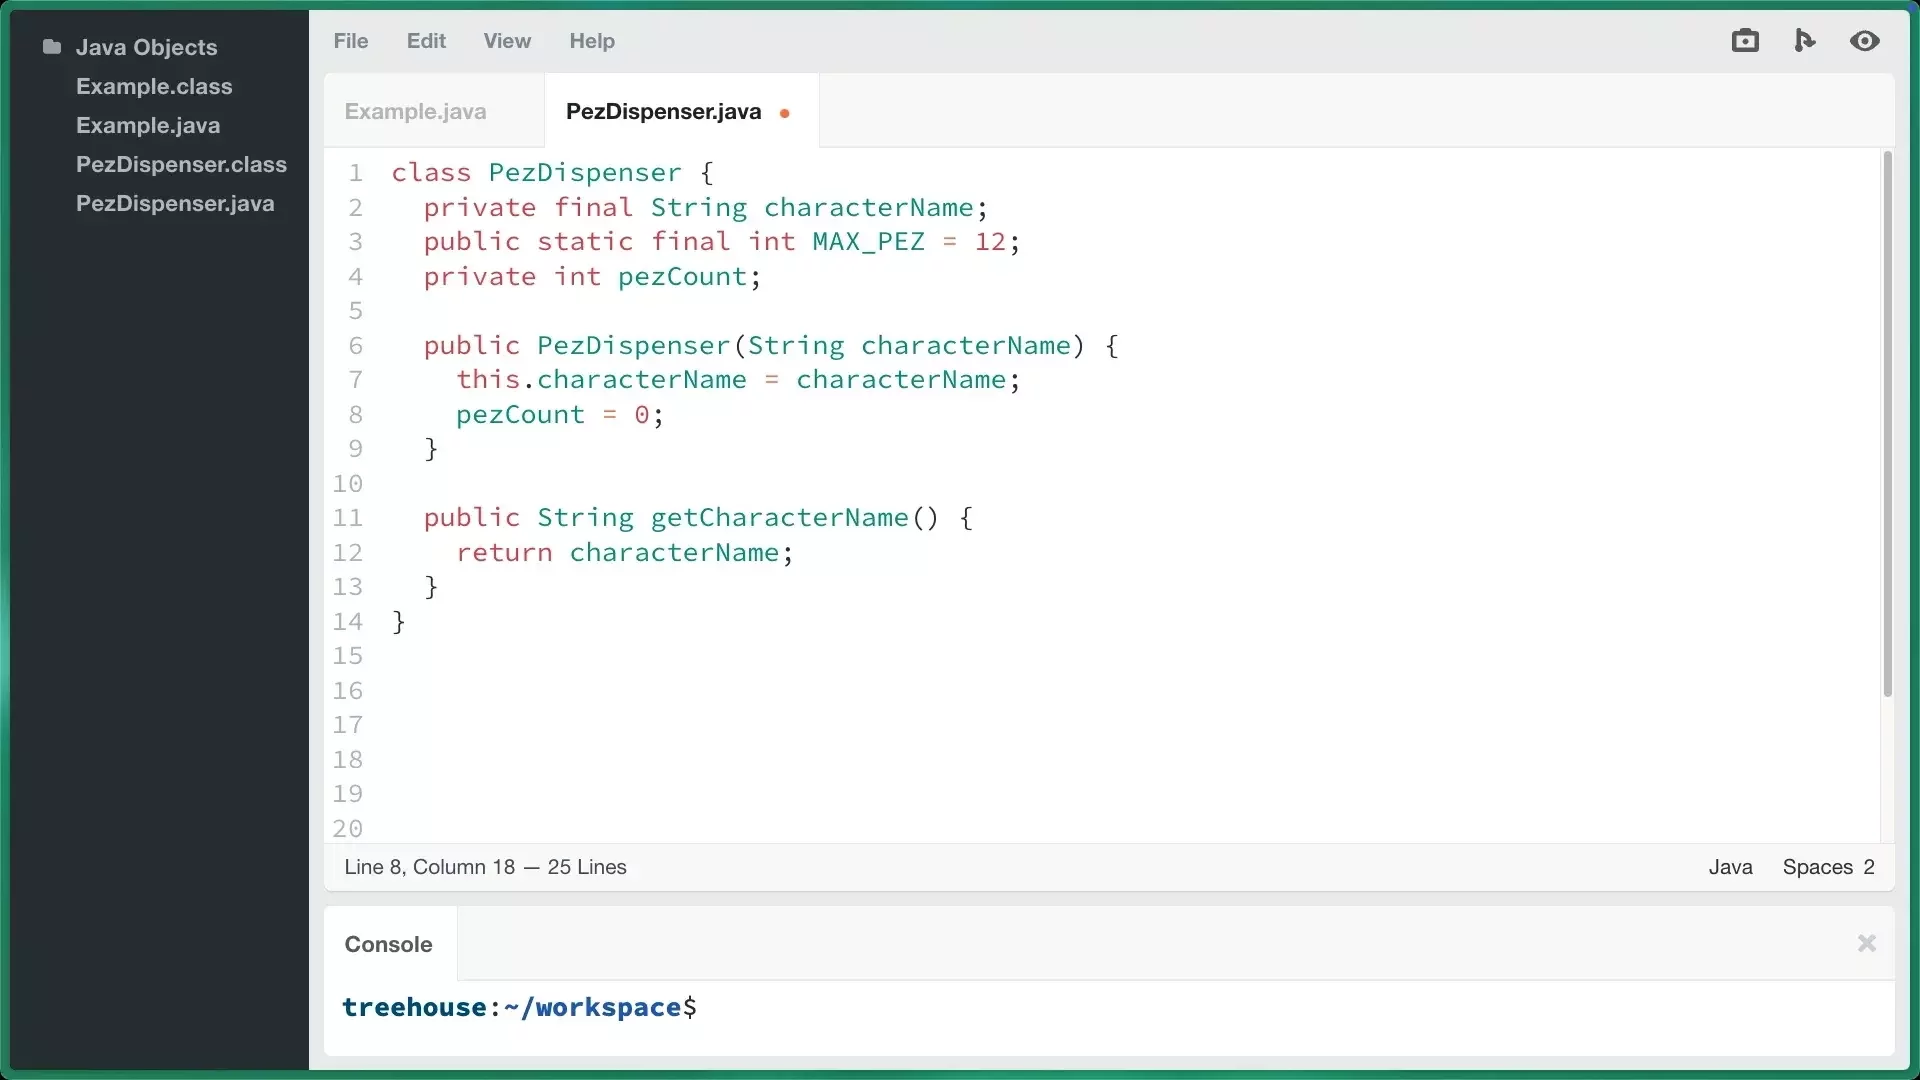Click Line 8, Column 18 status indicator
Viewport: 1920px width, 1080px height.
pyautogui.click(x=485, y=867)
